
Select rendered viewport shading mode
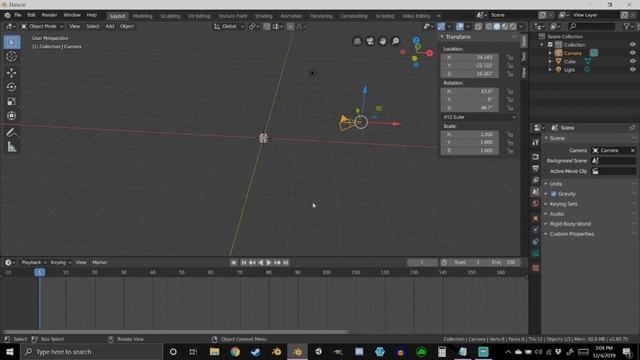point(513,27)
